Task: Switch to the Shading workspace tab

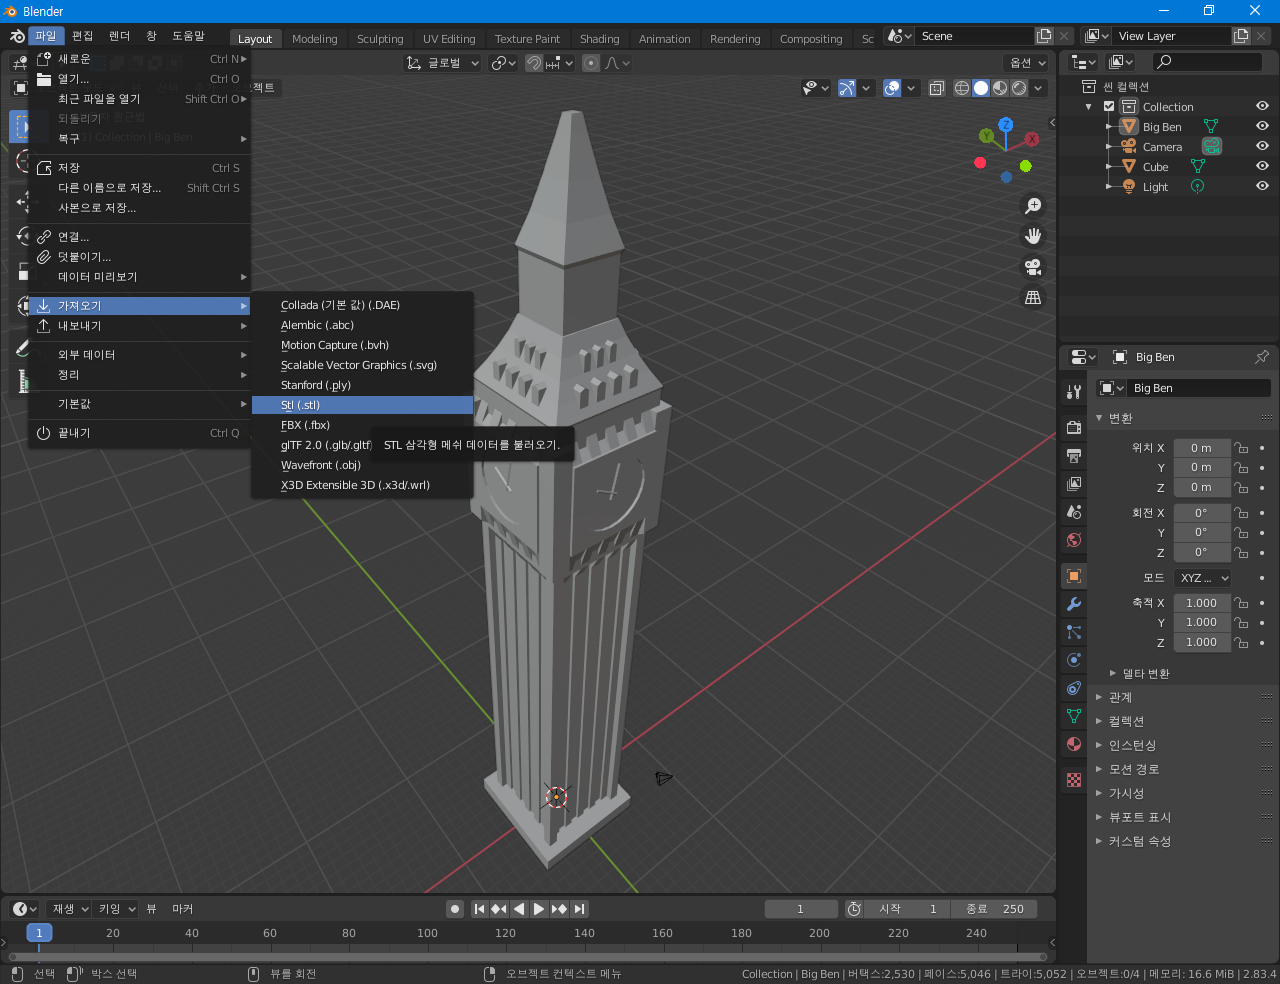Action: (599, 39)
